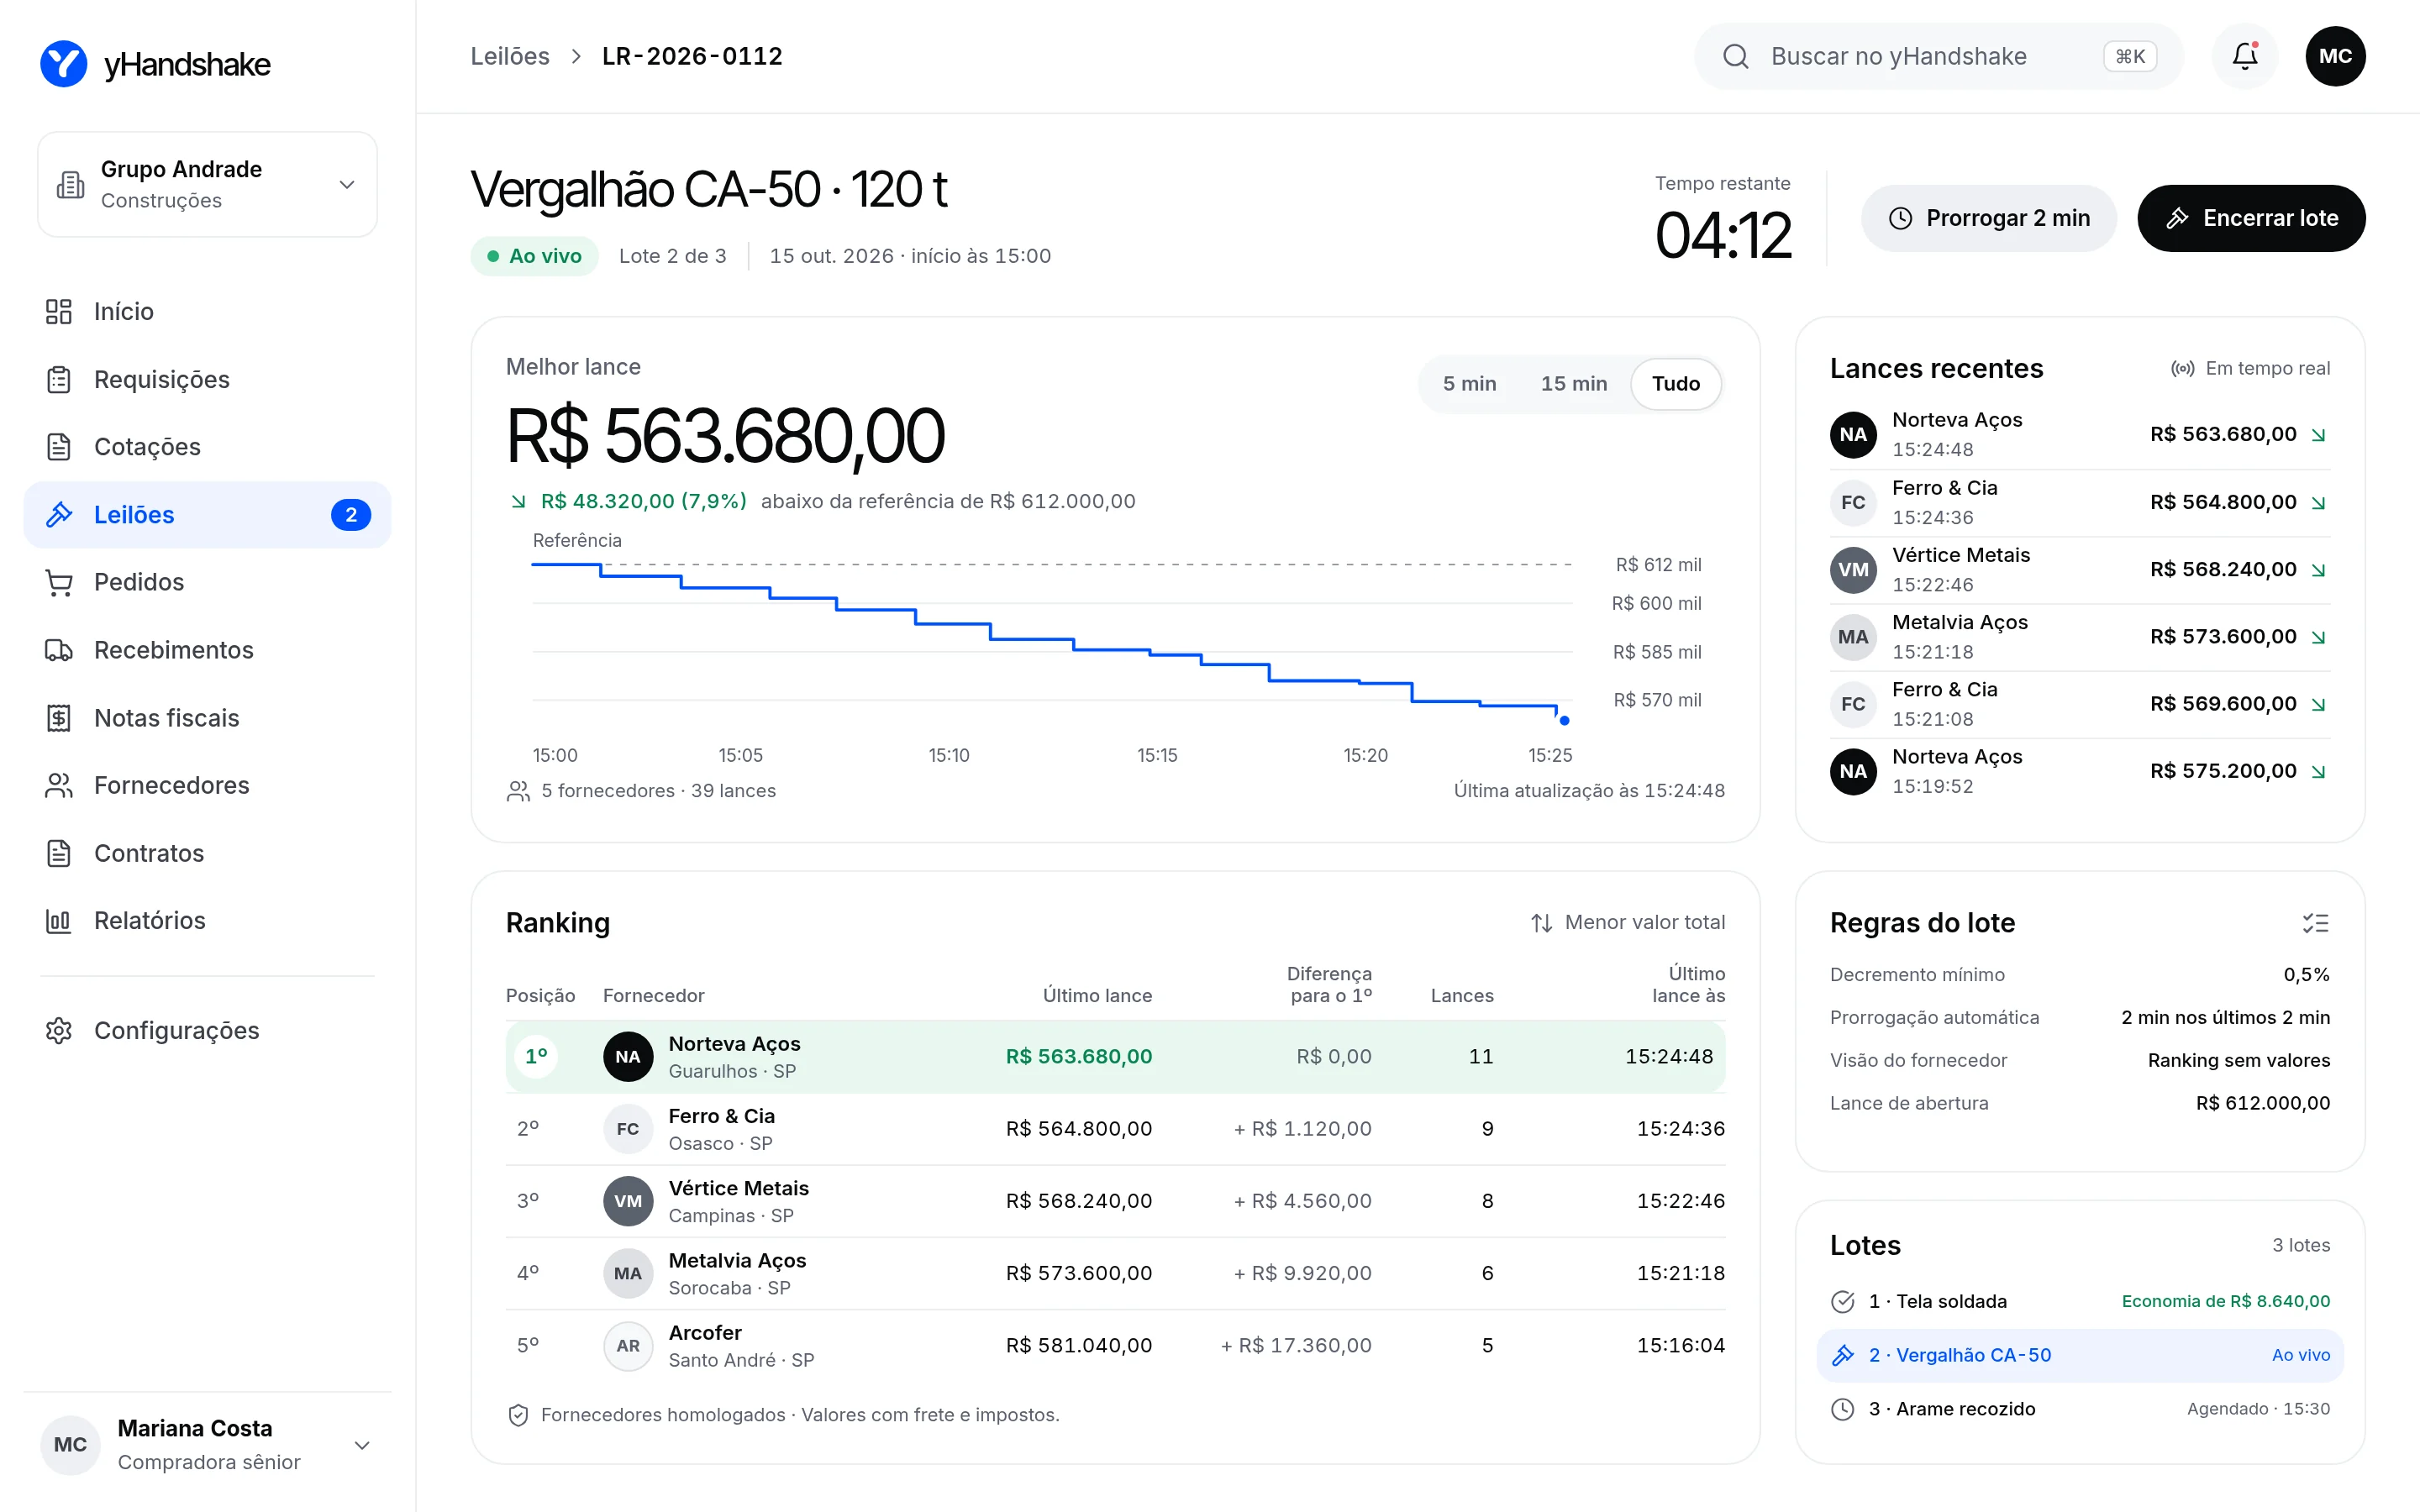2420x1512 pixels.
Task: Change sort order Menor valor total
Action: [1627, 922]
